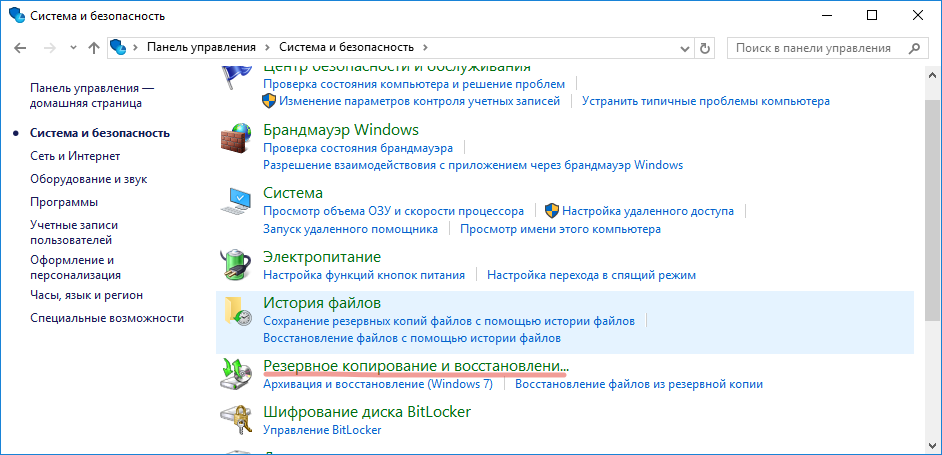Click the Windows Firewall brick wall icon
This screenshot has width=942, height=455.
click(x=237, y=137)
